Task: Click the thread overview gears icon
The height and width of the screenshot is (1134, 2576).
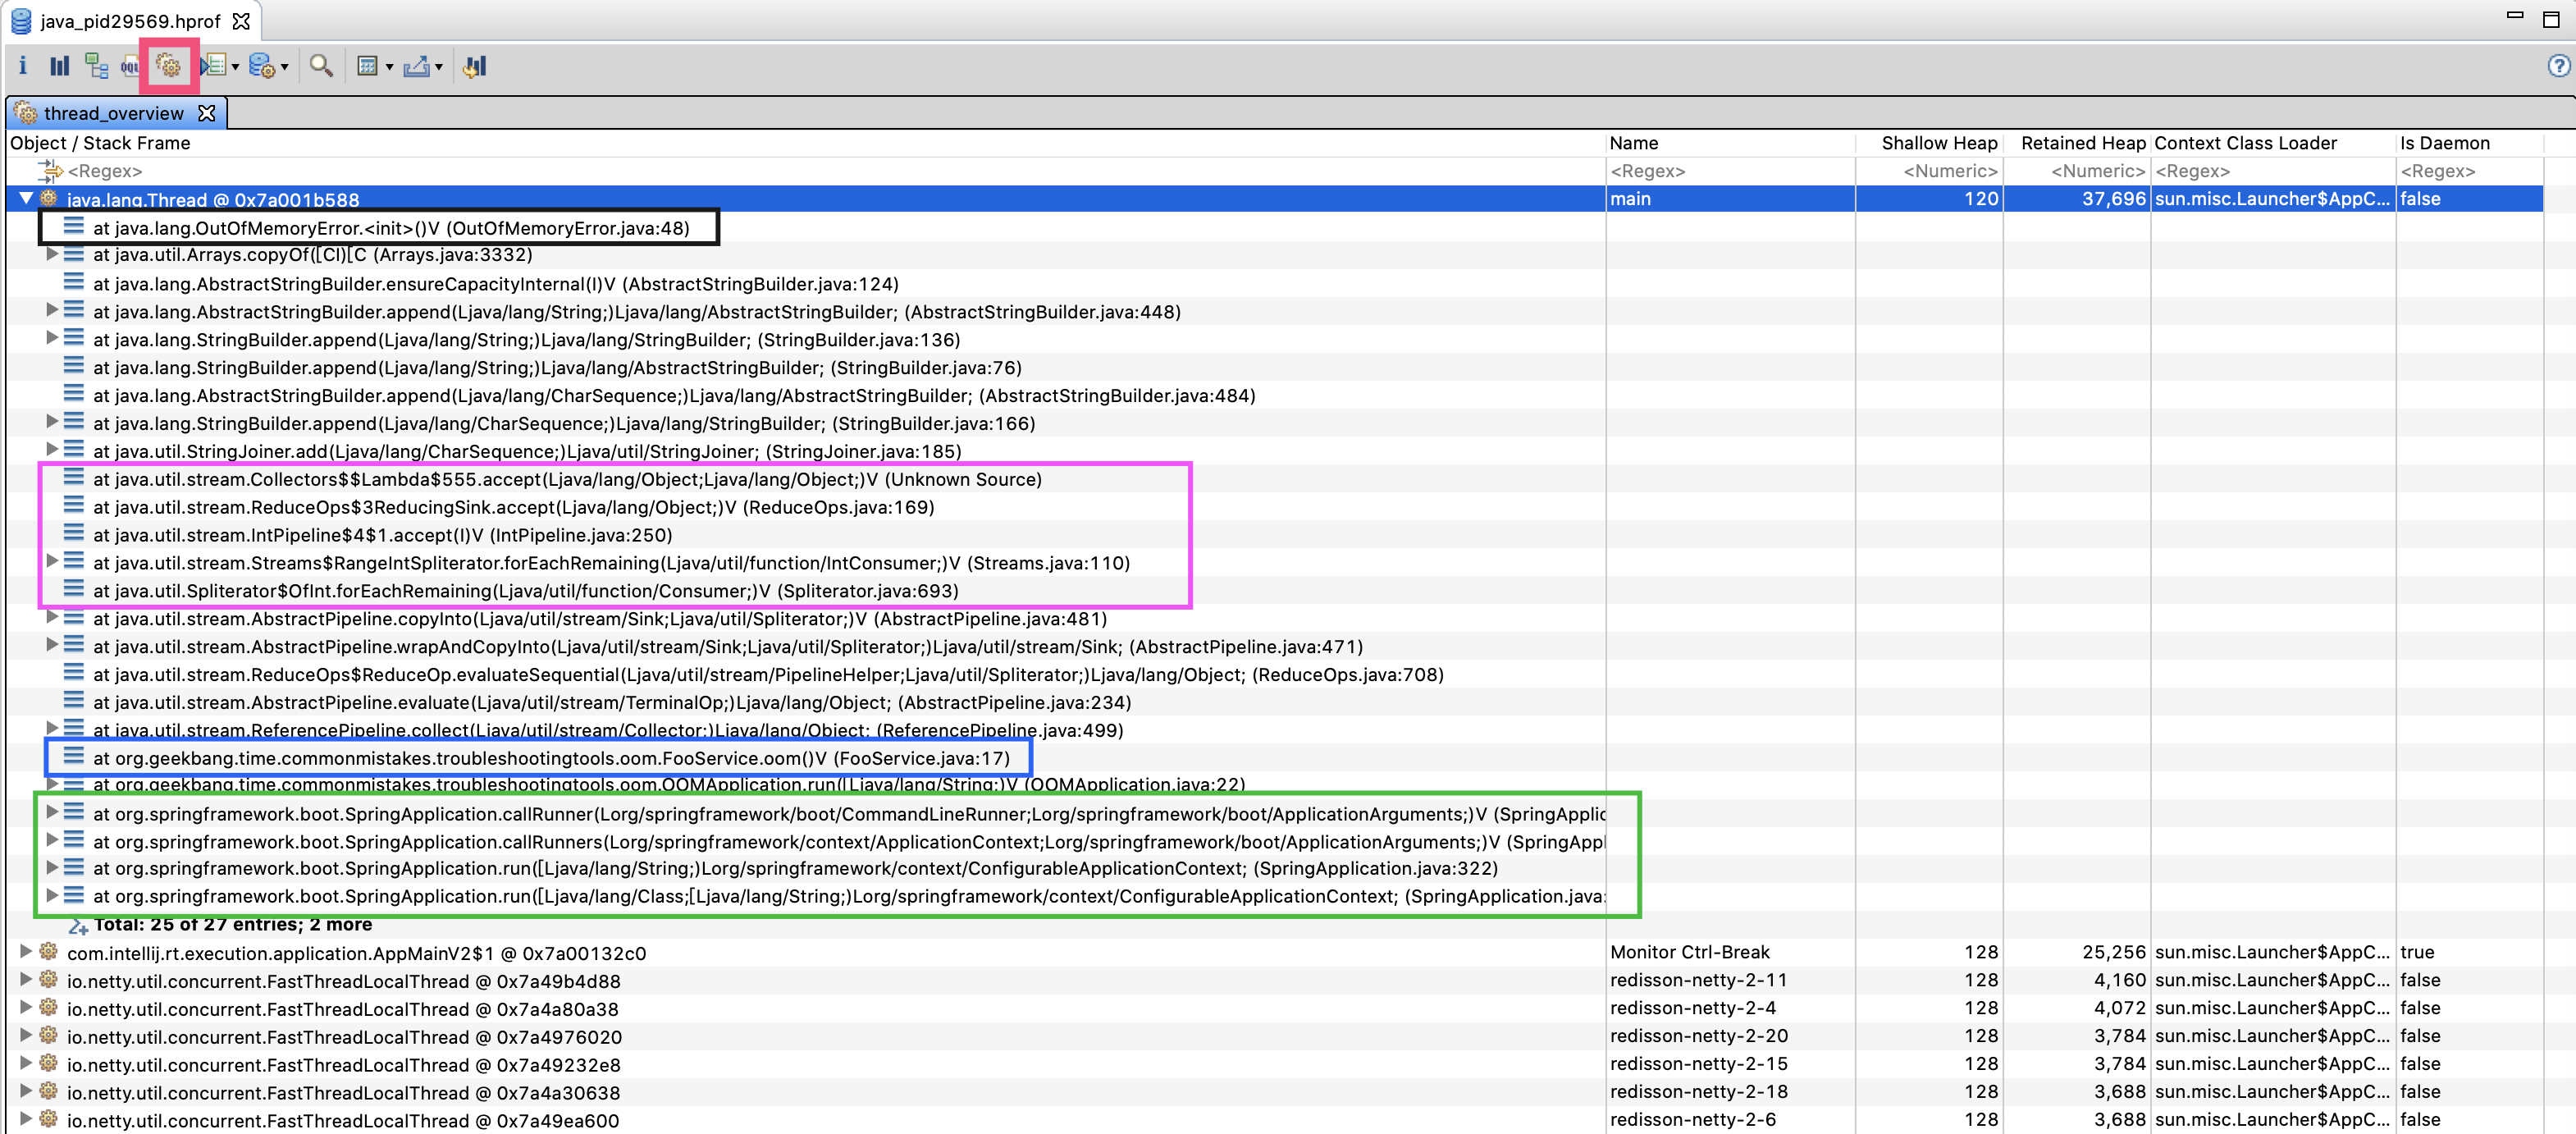Action: click(x=169, y=66)
